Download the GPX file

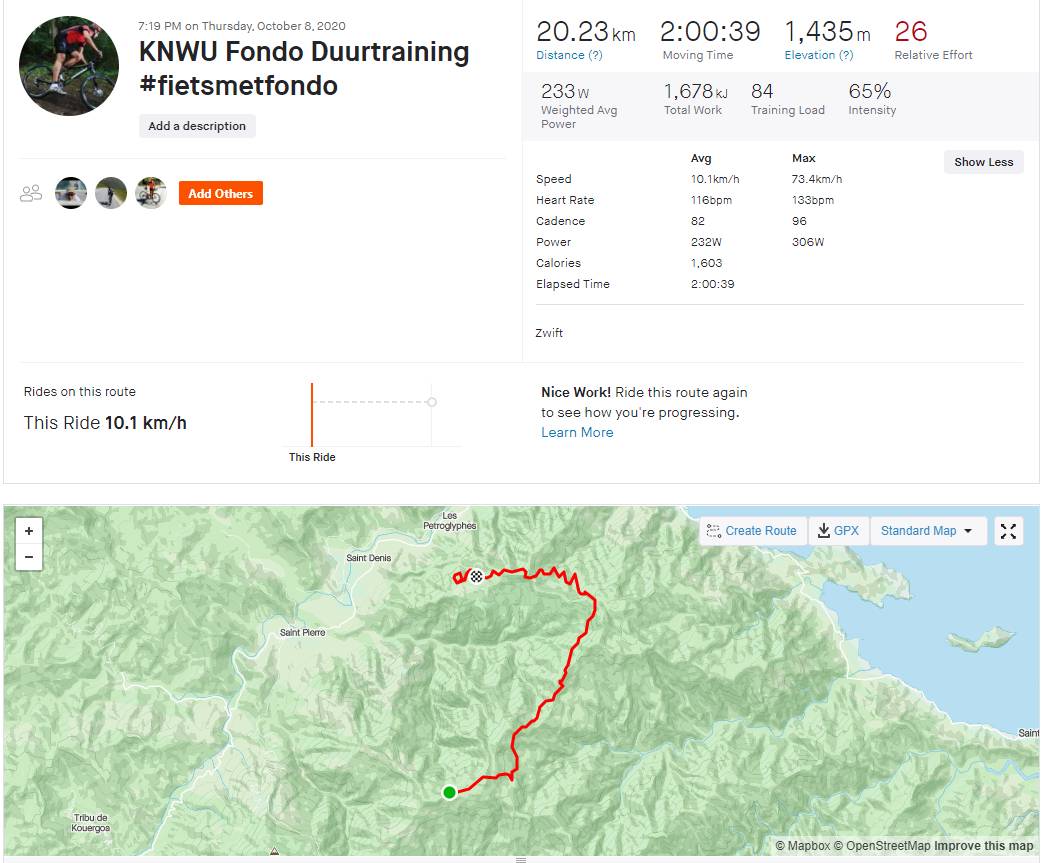tap(838, 531)
